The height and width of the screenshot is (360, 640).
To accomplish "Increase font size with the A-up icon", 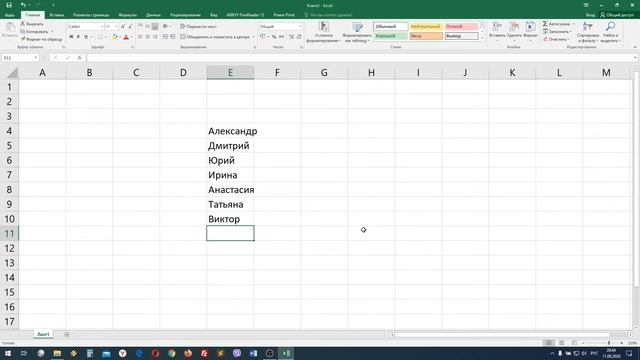I will [x=123, y=27].
